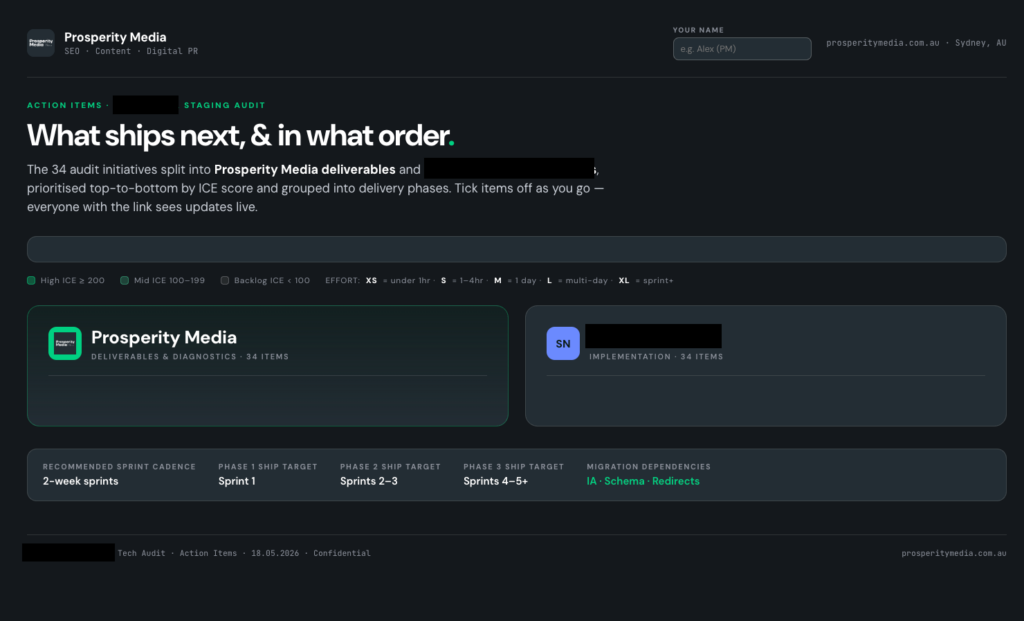
Task: Click the Prosperity Media header title
Action: click(x=115, y=37)
